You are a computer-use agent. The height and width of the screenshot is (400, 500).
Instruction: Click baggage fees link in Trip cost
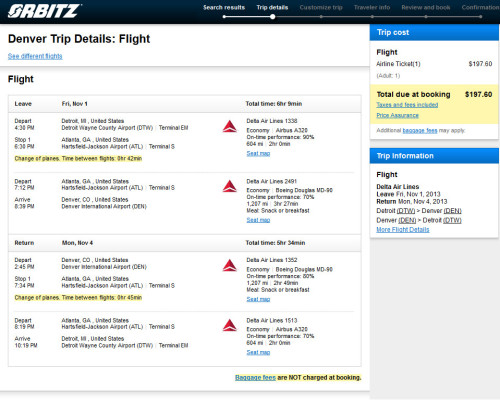click(420, 130)
